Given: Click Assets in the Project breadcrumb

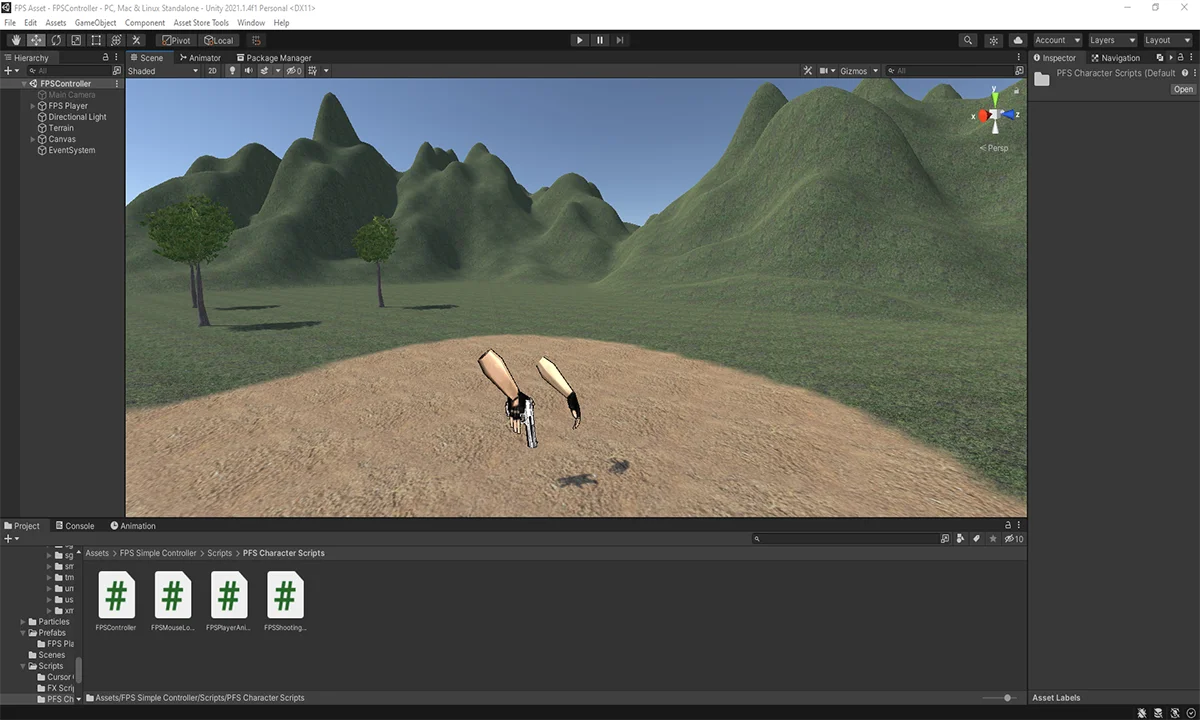Looking at the screenshot, I should click(97, 553).
